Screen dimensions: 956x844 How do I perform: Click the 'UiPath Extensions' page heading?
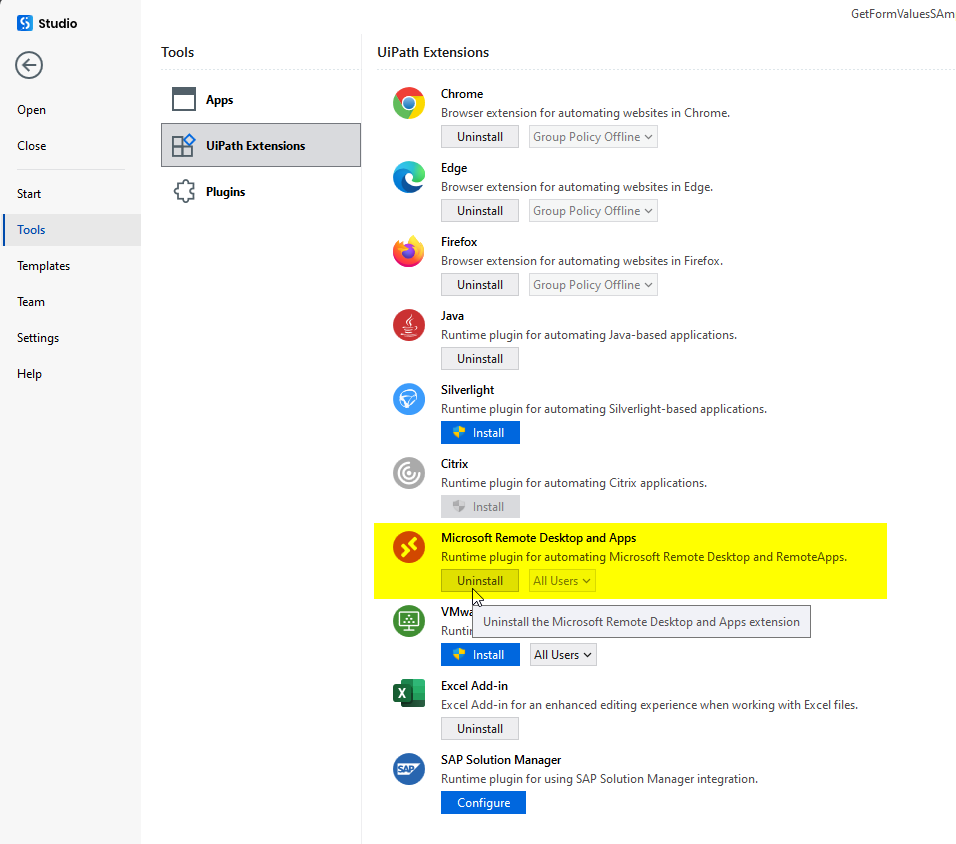[433, 52]
